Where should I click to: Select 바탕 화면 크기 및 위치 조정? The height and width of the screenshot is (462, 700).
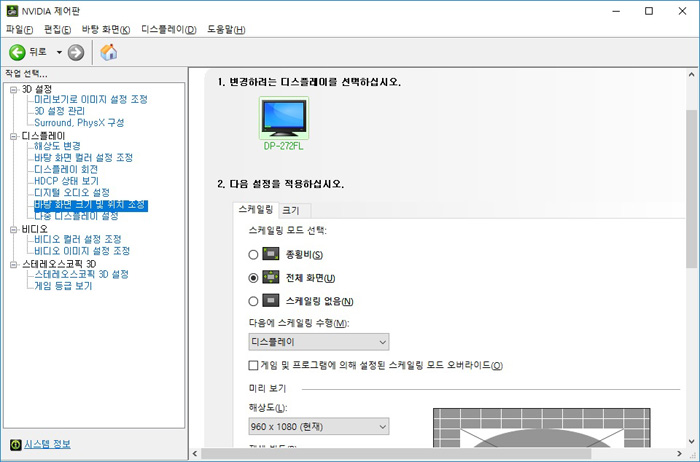91,204
